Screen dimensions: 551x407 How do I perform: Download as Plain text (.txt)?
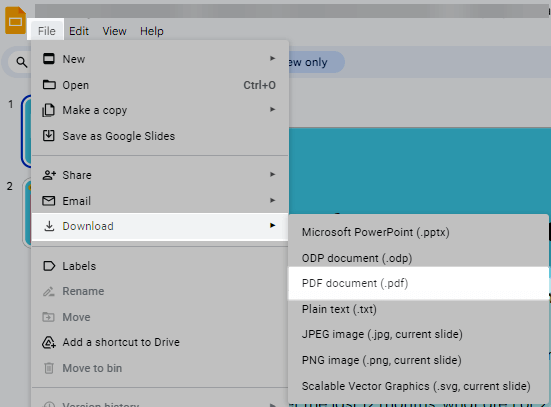[x=418, y=309]
